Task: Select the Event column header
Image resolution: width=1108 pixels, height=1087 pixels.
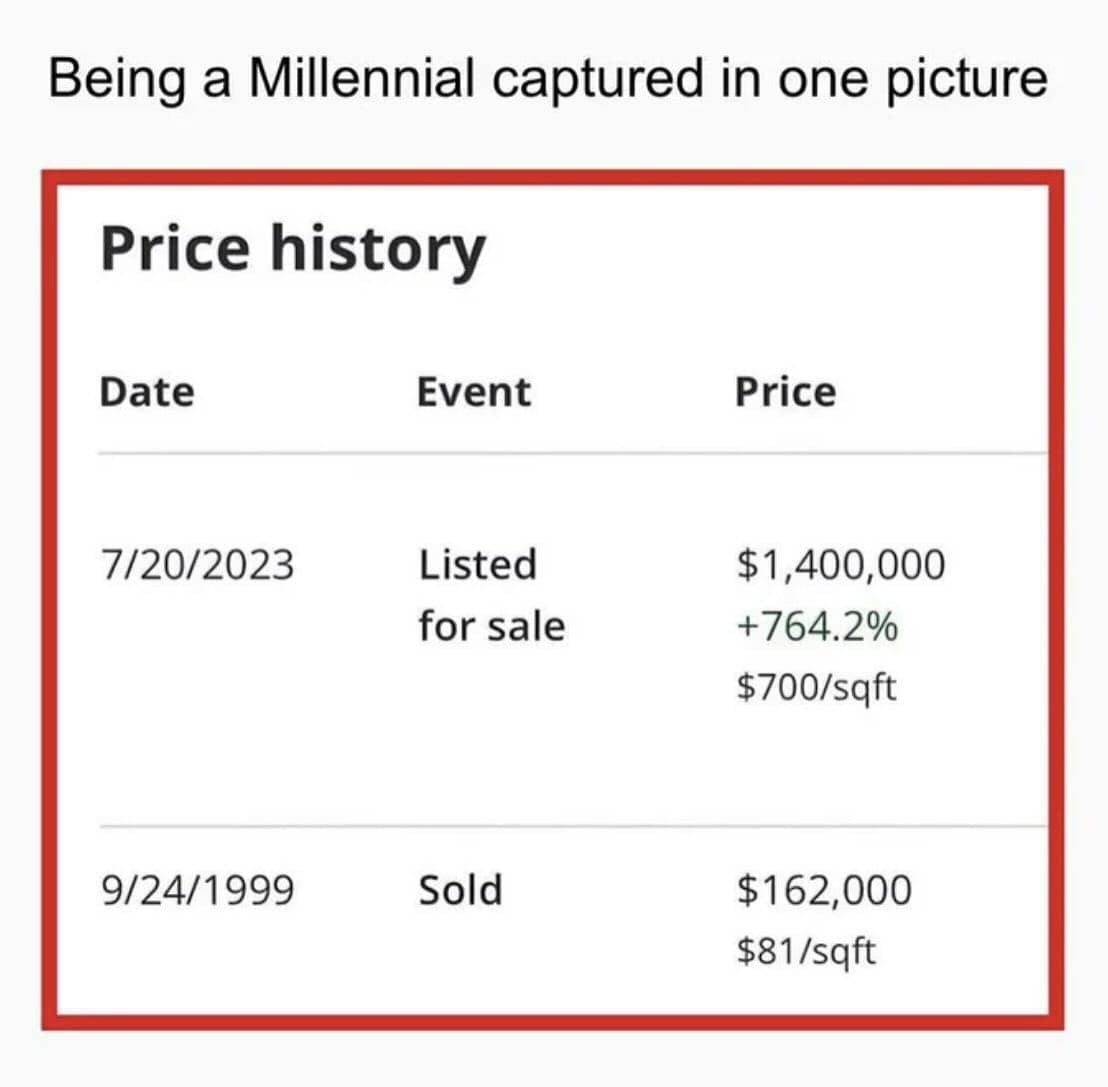Action: tap(474, 392)
